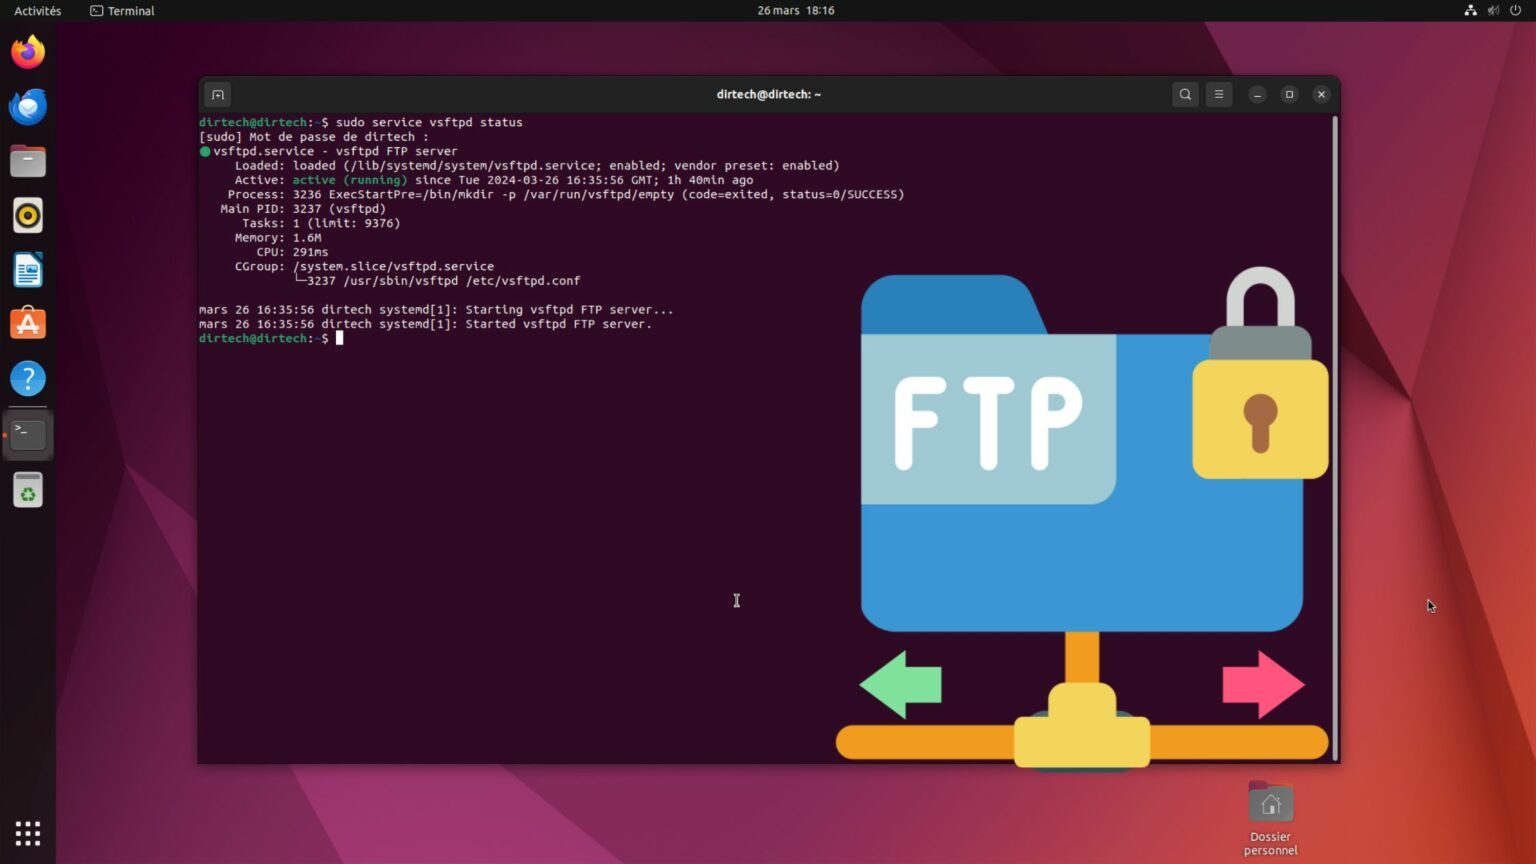This screenshot has width=1536, height=864.
Task: Launch Firefox from the dock
Action: [x=27, y=52]
